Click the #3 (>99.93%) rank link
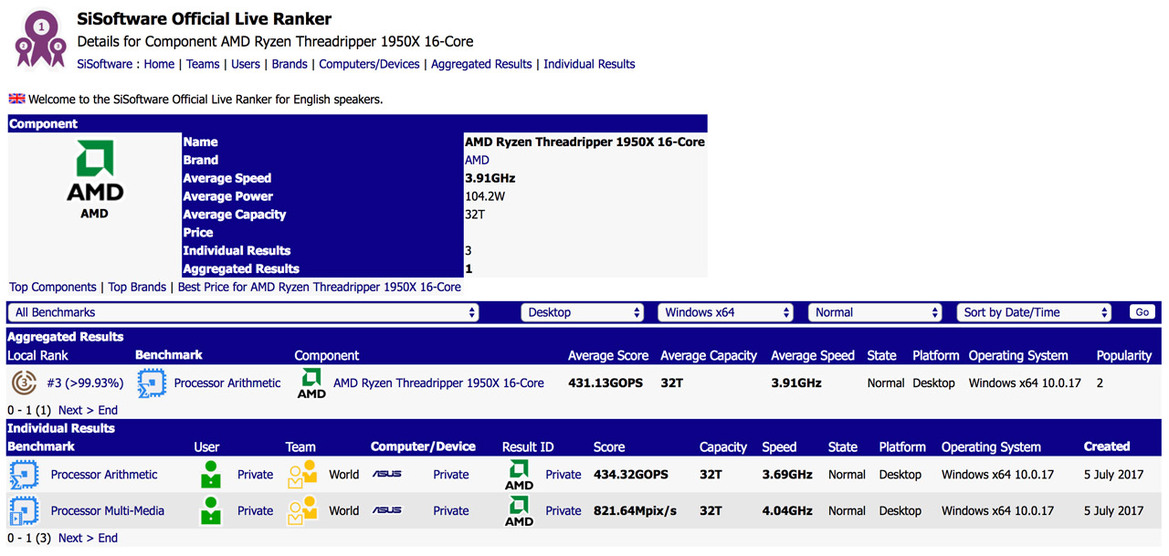Screen dimensions: 1169x556 85,383
